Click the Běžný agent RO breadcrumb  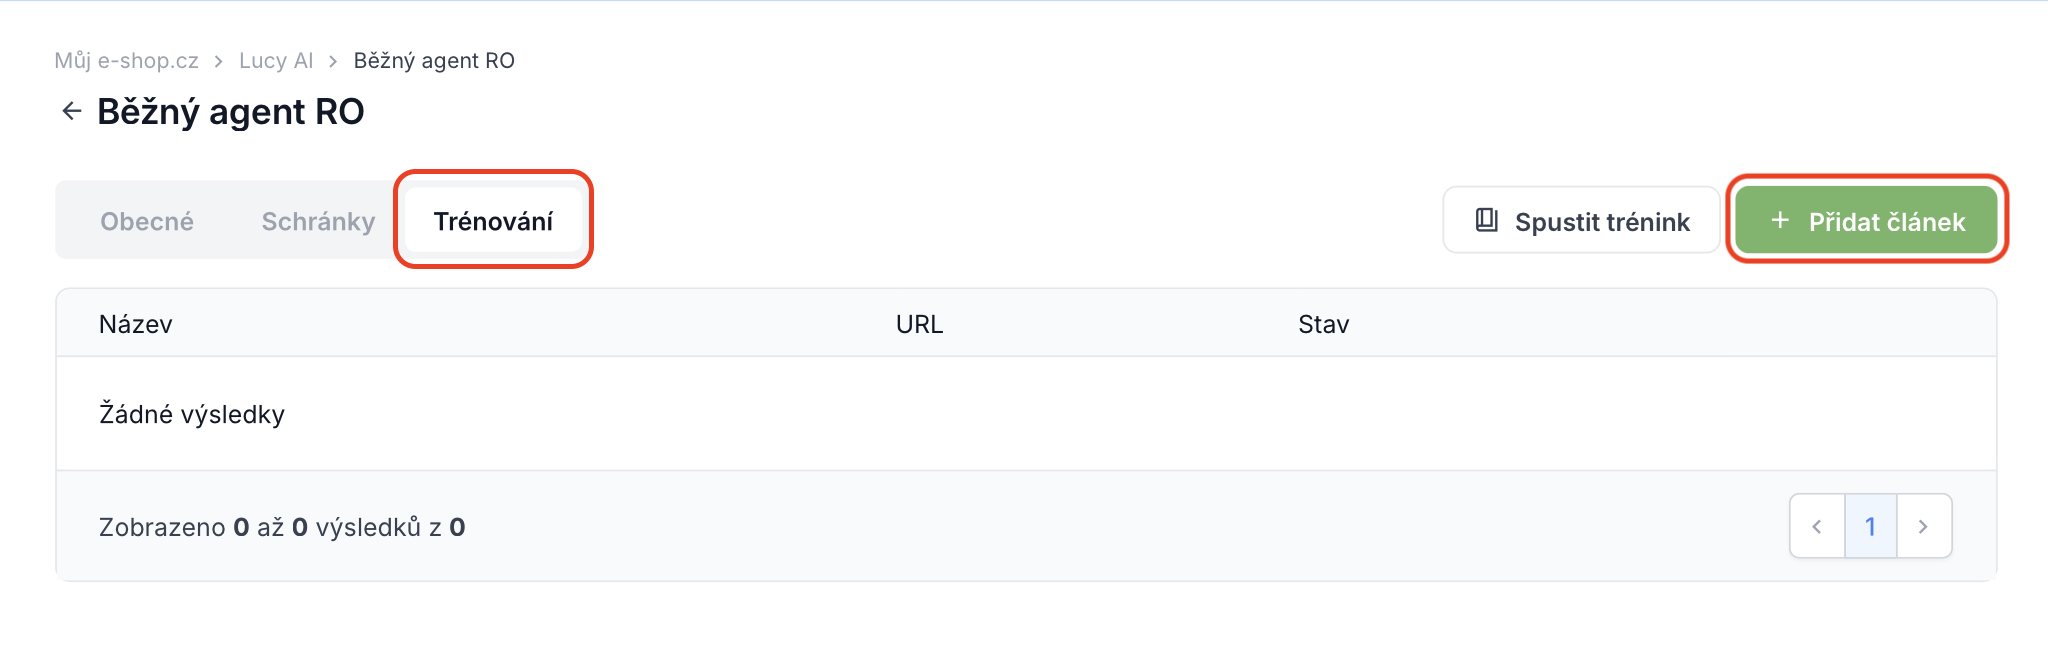point(434,61)
